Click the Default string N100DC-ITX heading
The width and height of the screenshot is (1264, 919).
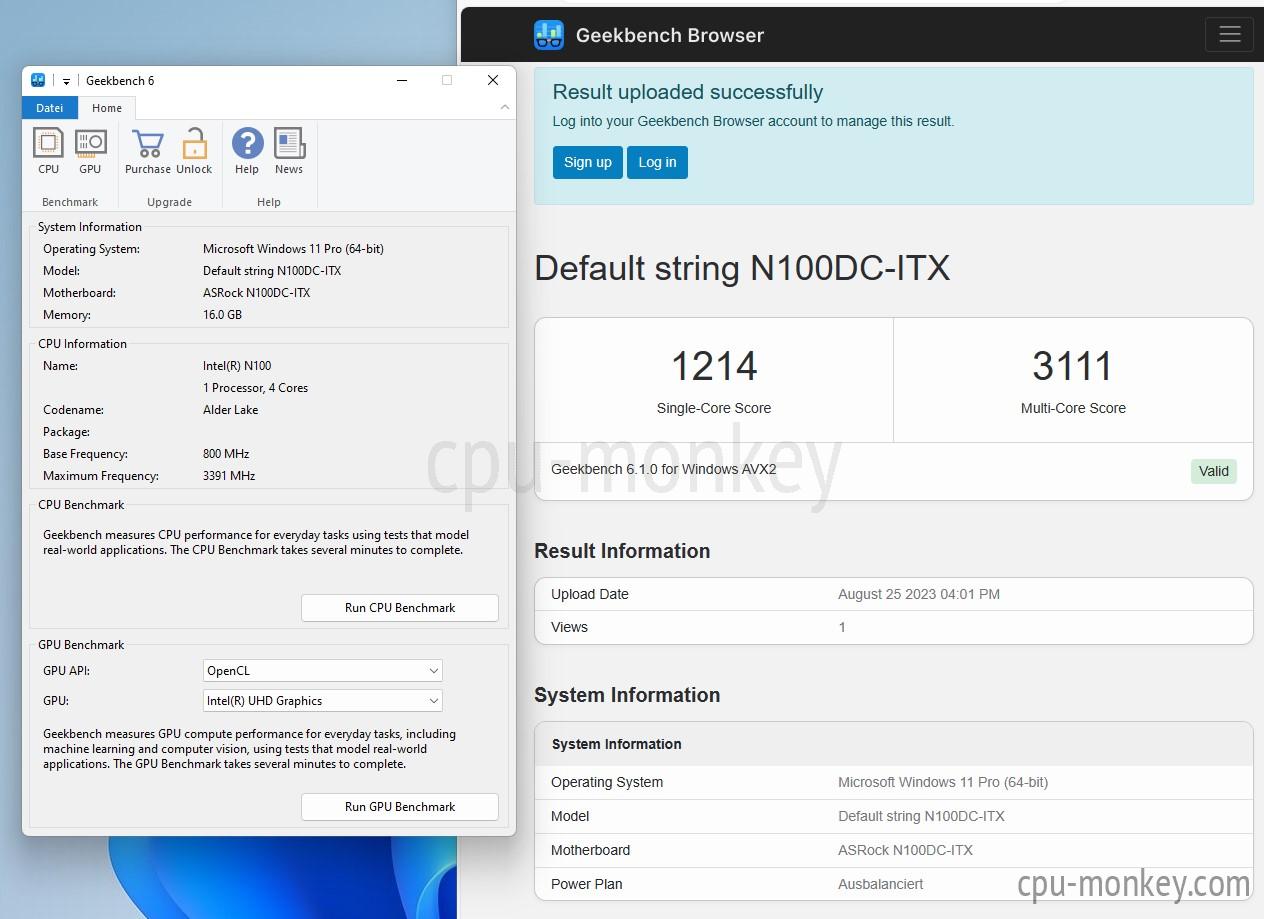point(742,268)
